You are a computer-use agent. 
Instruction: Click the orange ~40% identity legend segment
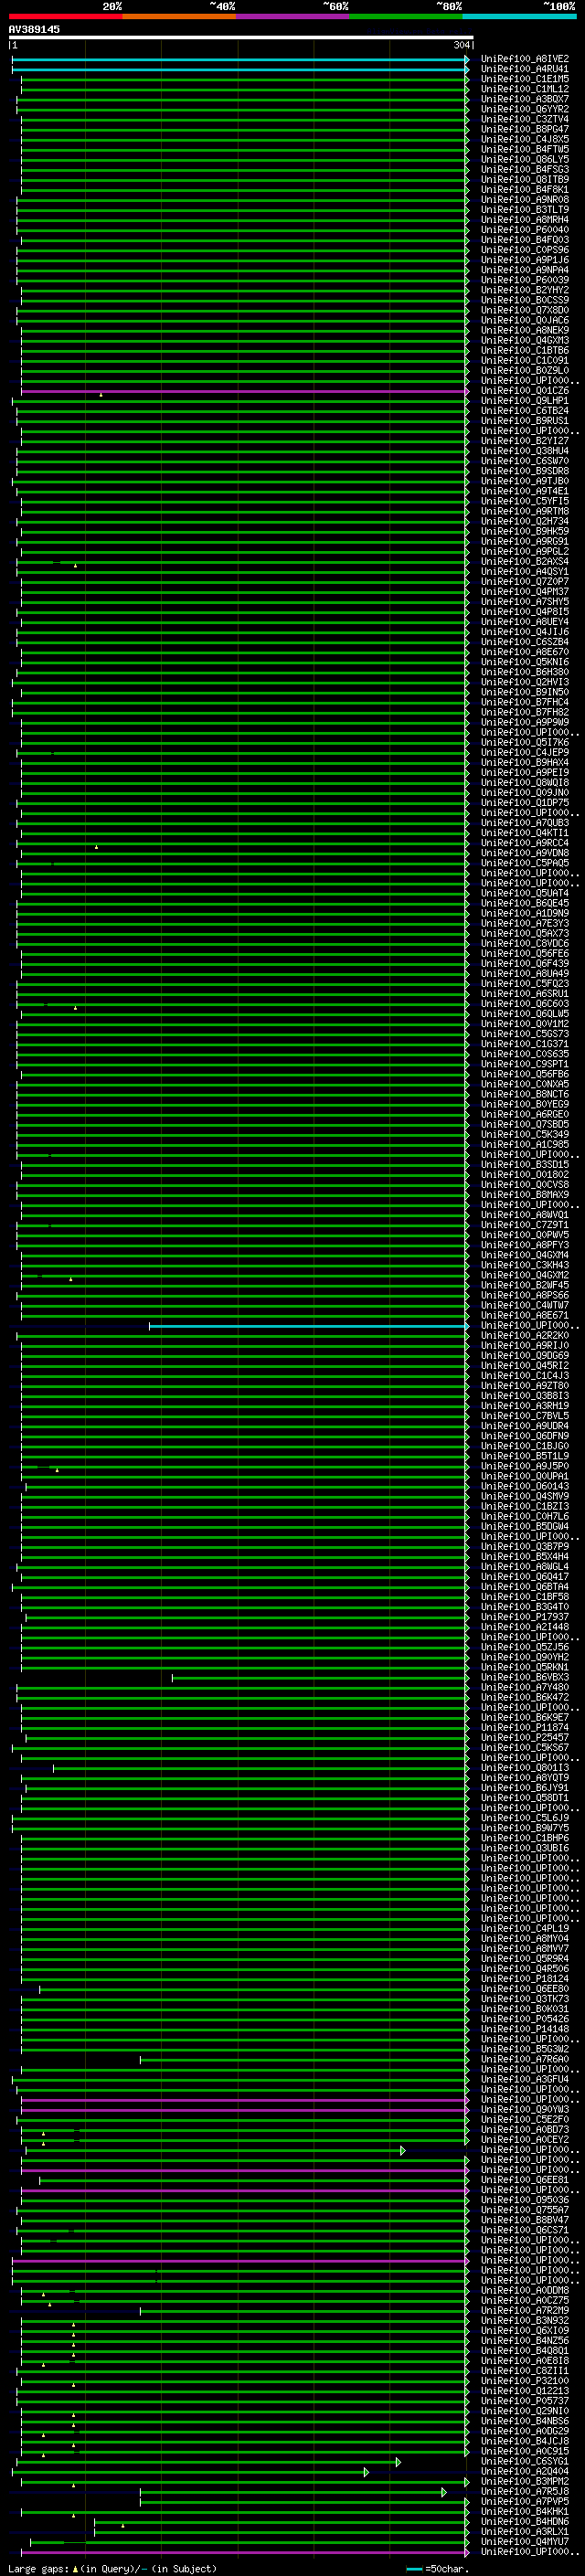coord(179,16)
